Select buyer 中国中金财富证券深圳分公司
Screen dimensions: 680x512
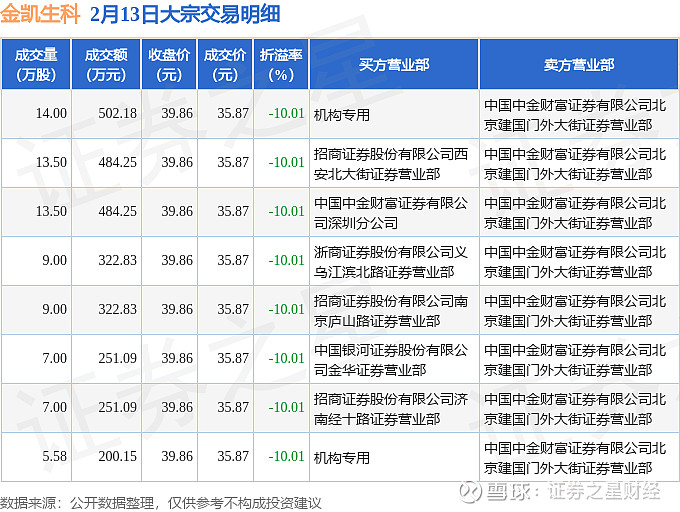(x=391, y=213)
